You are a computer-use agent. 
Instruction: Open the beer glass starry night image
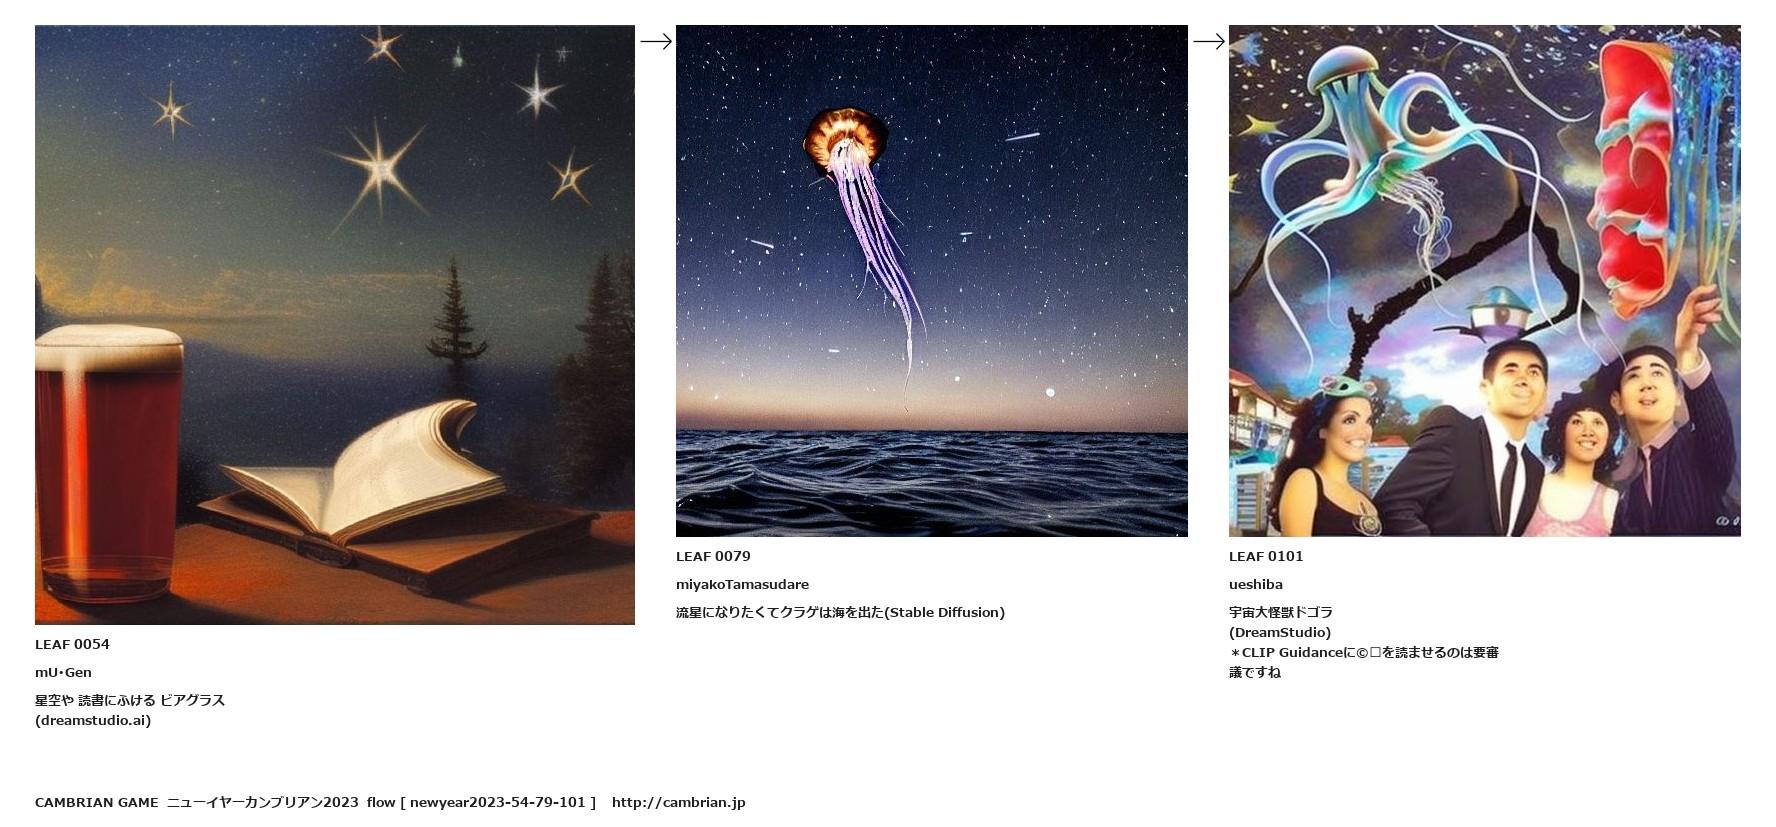(x=335, y=325)
